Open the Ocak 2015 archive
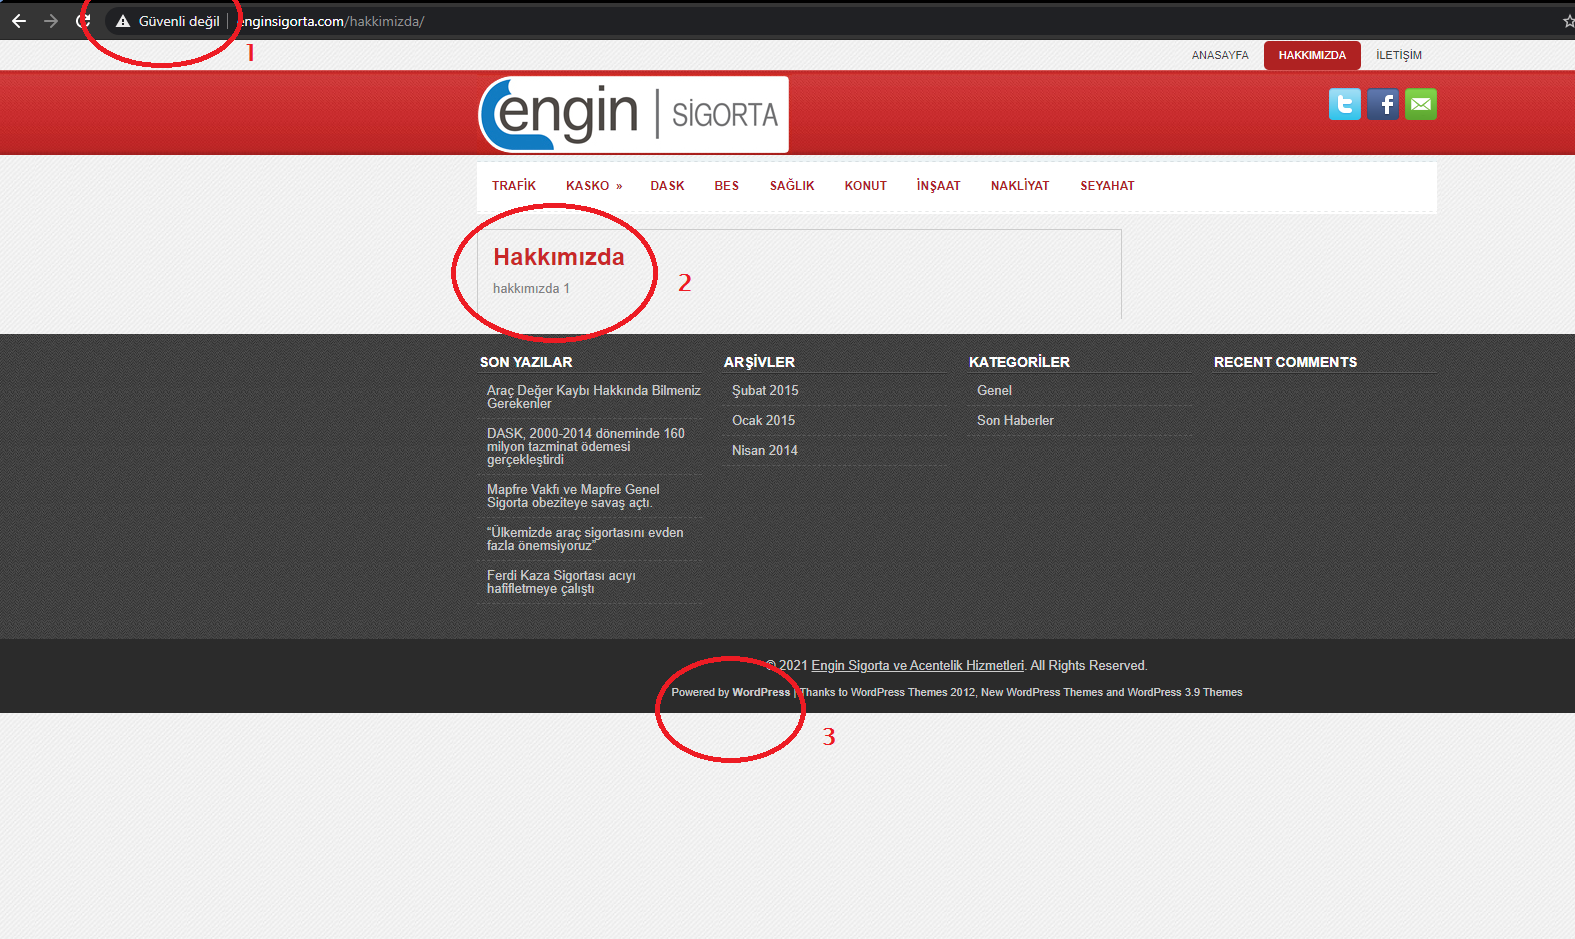Viewport: 1575px width, 939px height. [763, 421]
